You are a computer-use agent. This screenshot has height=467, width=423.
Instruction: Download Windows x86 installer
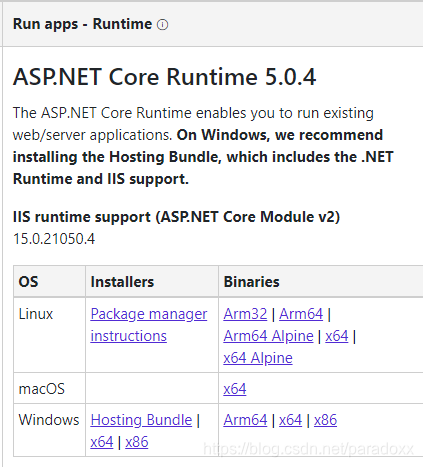pos(137,442)
